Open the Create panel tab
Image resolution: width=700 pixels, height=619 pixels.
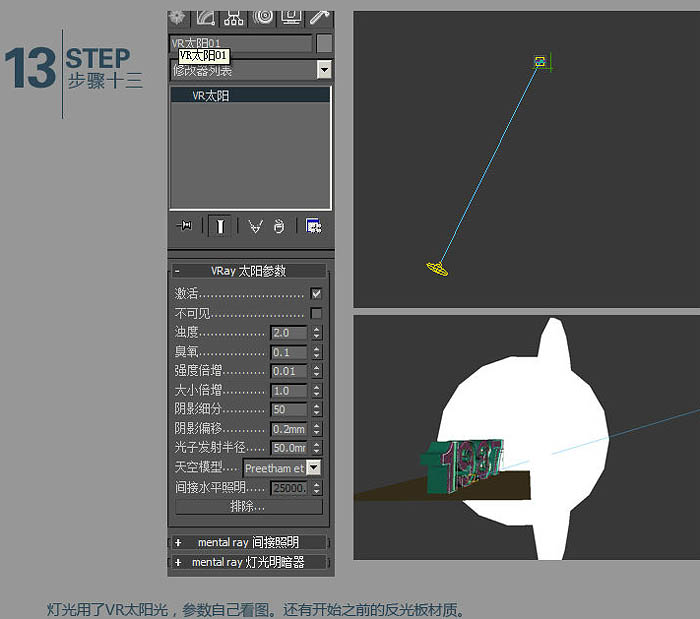pyautogui.click(x=179, y=18)
